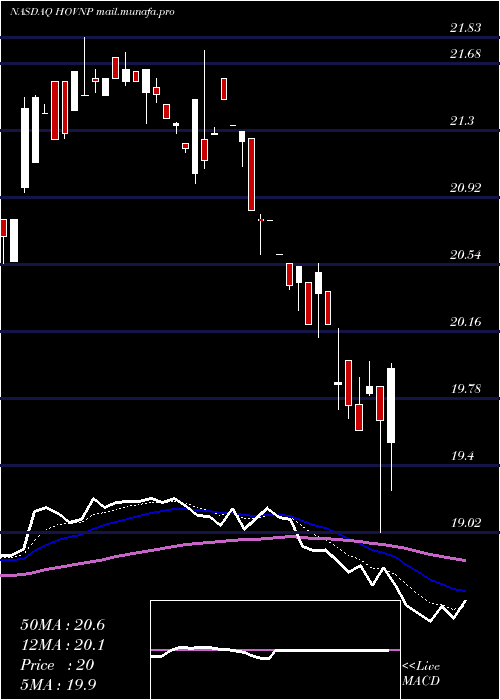Click the 20.92 price axis label
The height and width of the screenshot is (700, 500).
click(x=466, y=188)
